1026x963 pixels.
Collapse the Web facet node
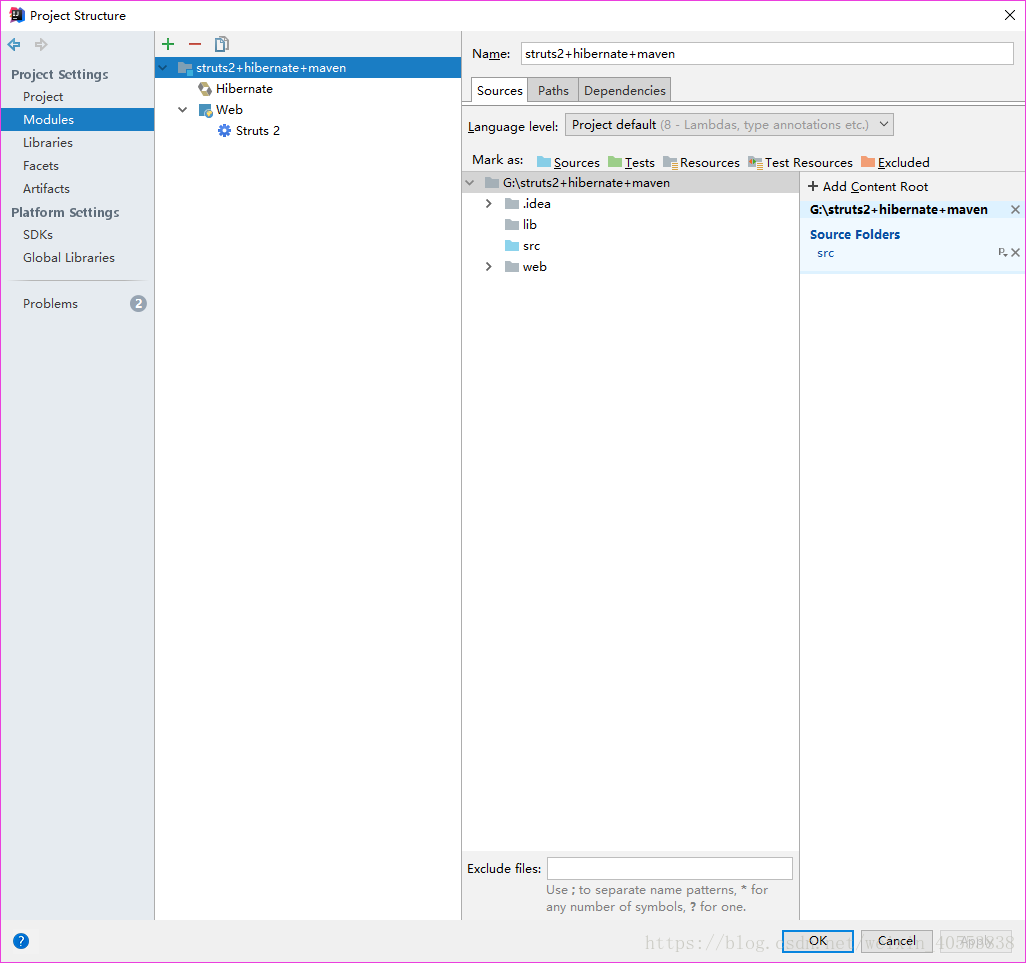click(183, 110)
